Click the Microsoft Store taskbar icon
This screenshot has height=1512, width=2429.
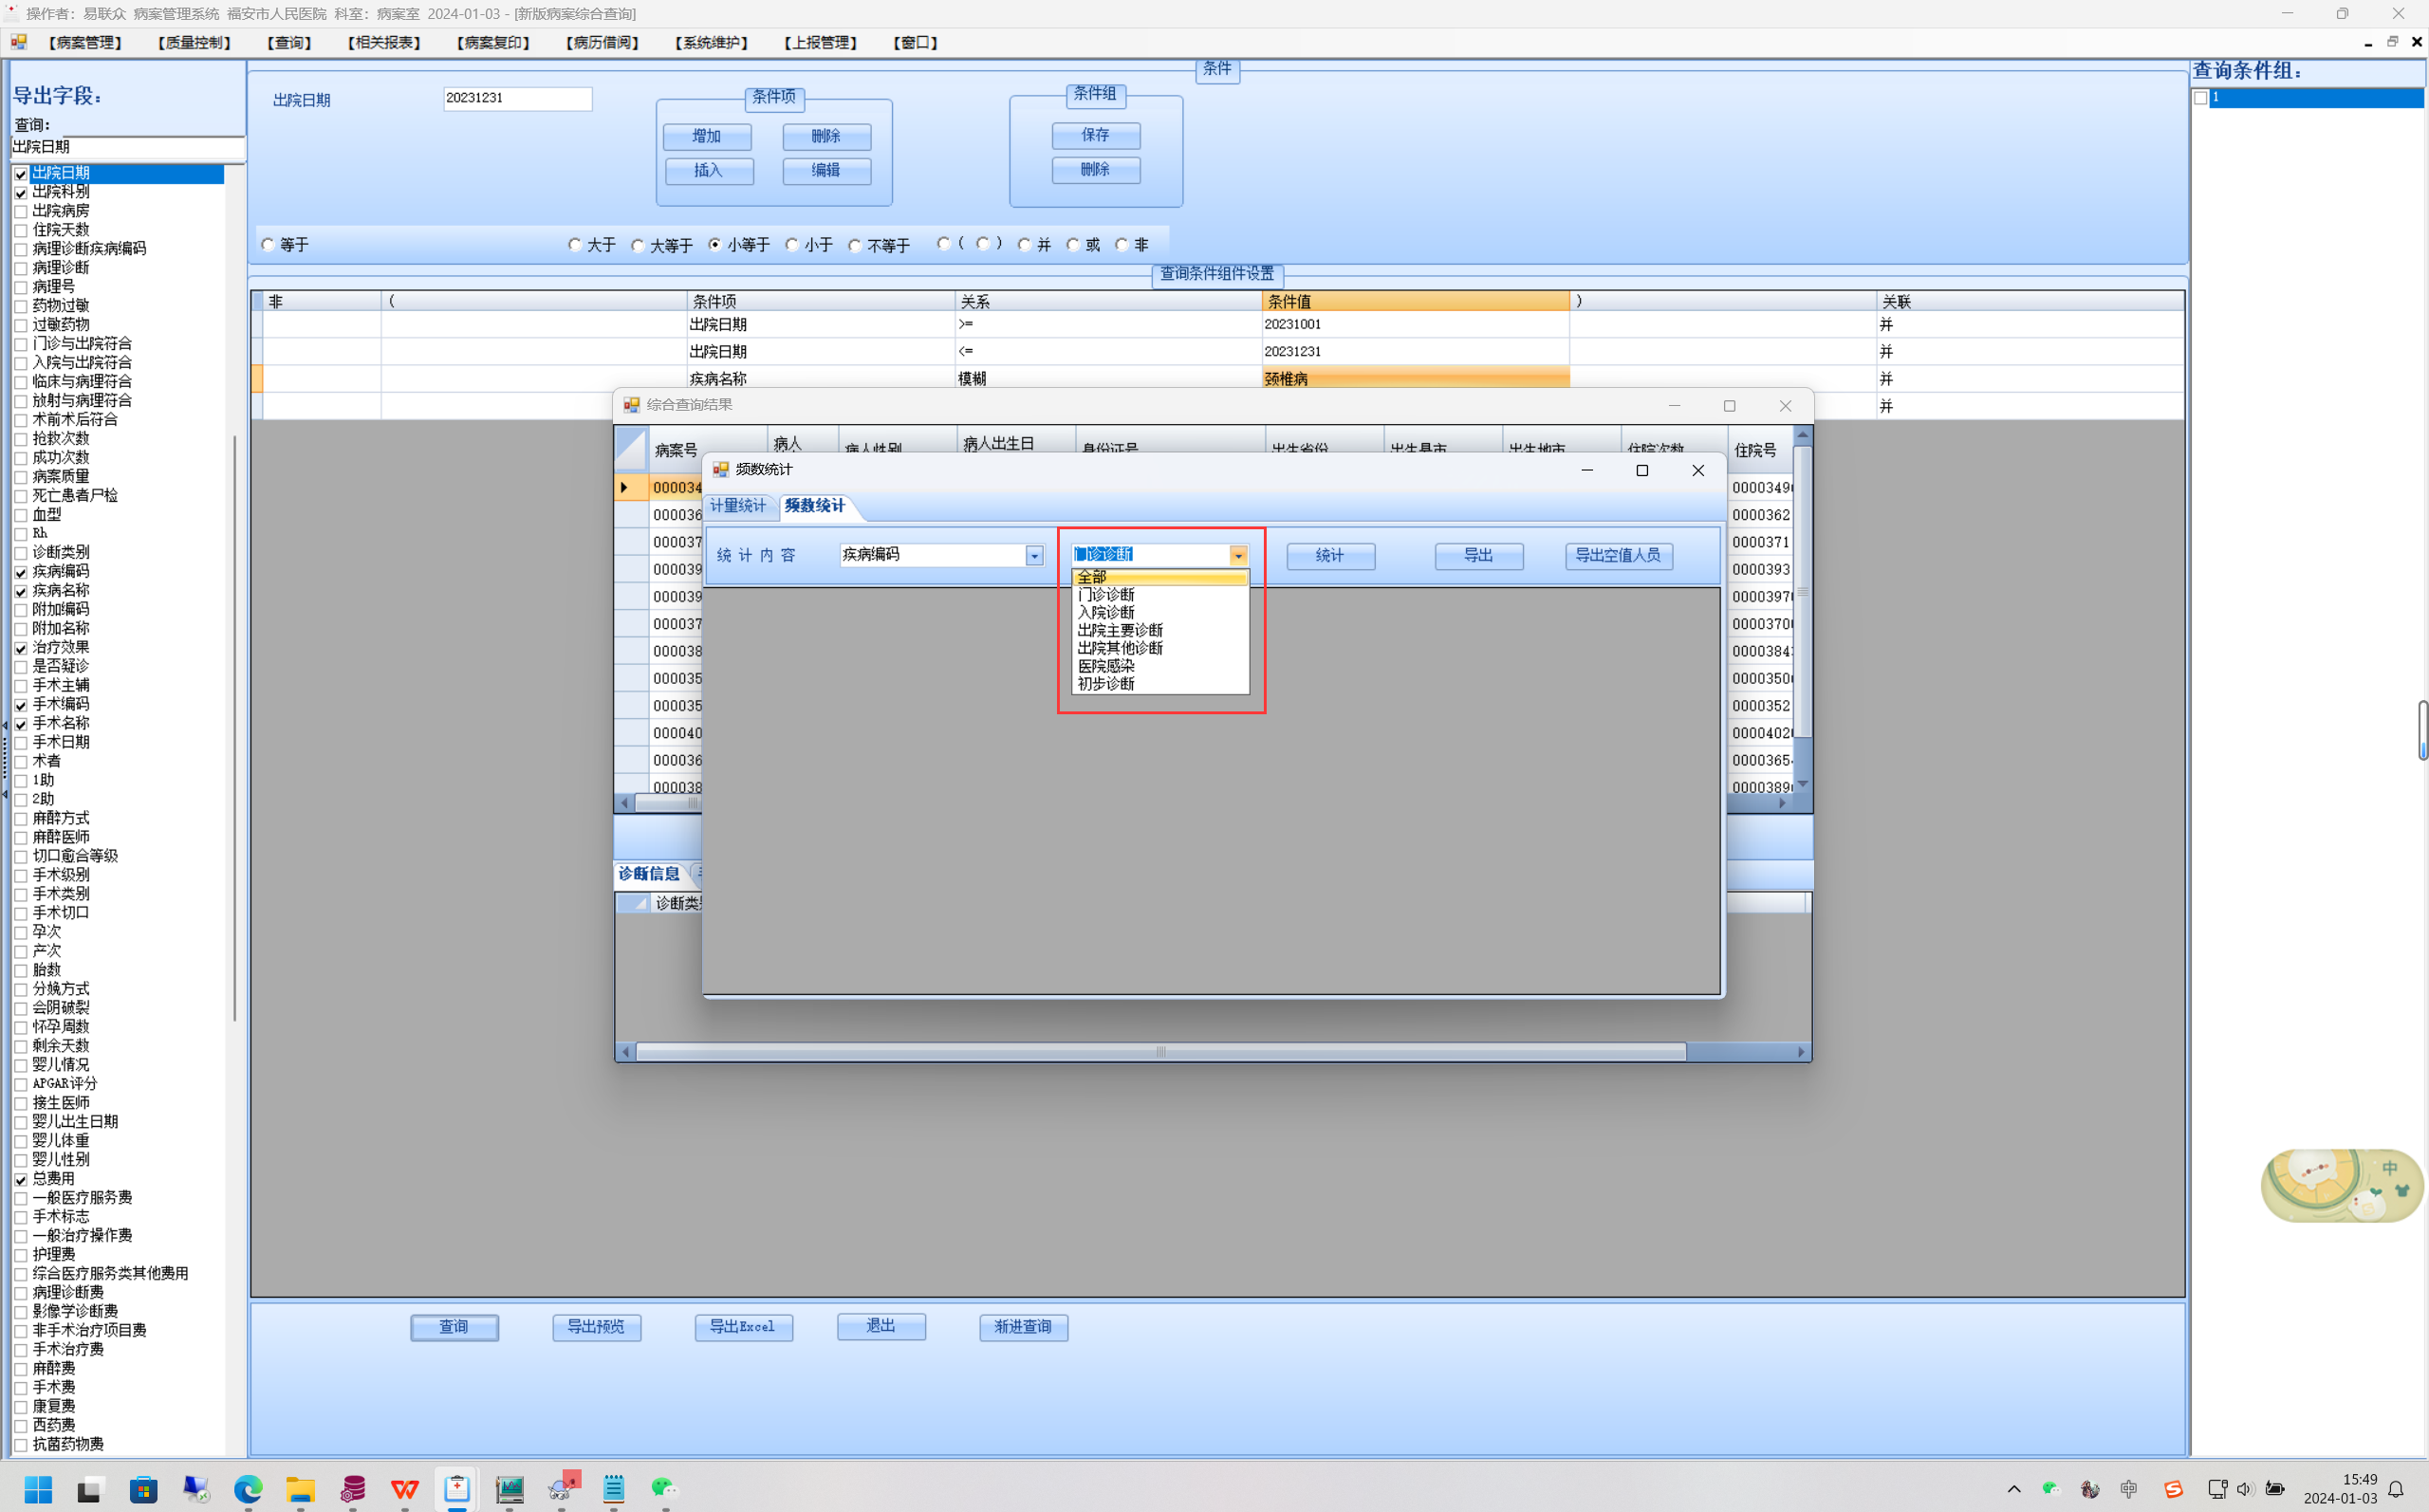143,1489
